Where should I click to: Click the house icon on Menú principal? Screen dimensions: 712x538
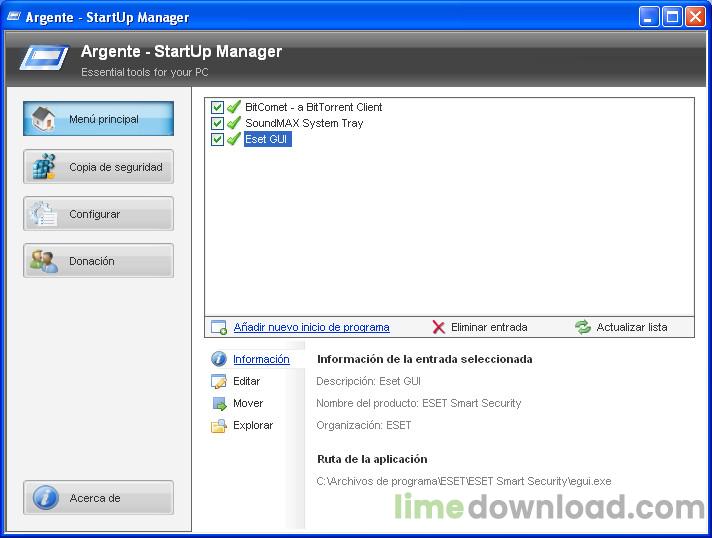(x=43, y=118)
